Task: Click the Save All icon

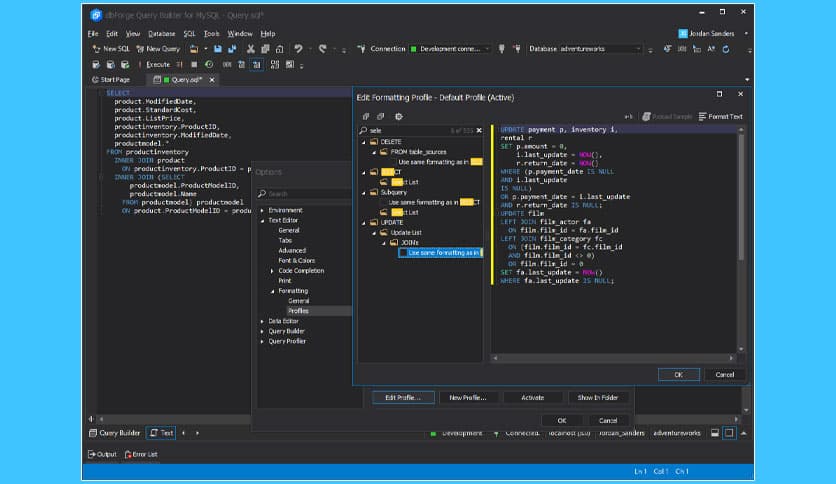Action: [232, 49]
